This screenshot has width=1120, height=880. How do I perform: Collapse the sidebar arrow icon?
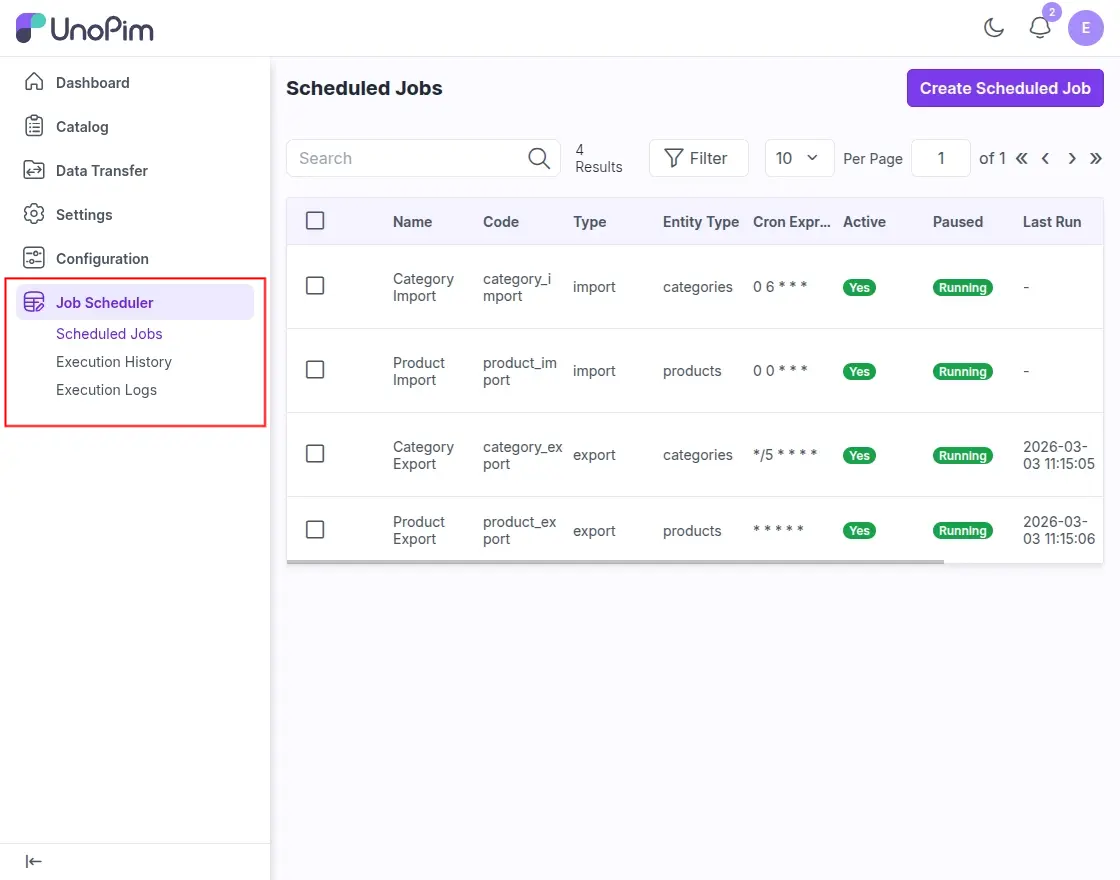click(x=34, y=861)
